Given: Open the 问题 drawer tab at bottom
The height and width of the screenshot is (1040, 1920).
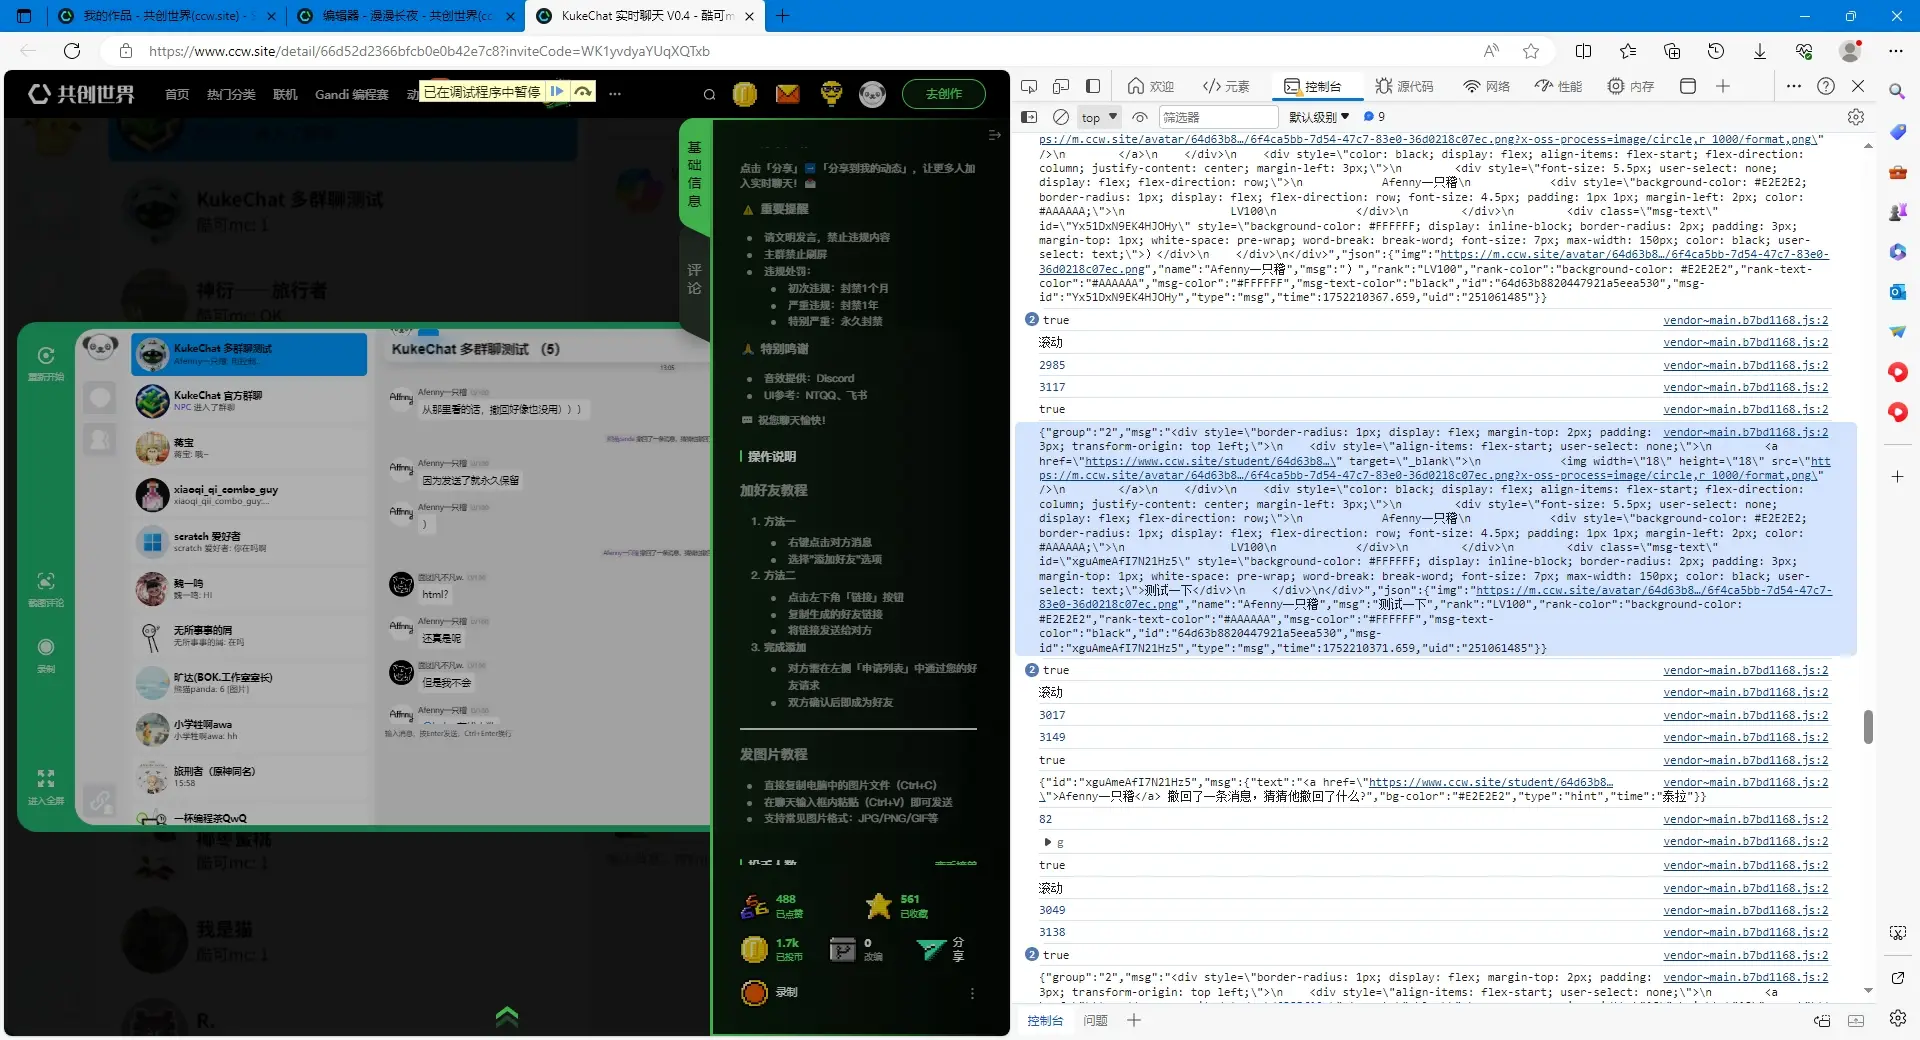Looking at the screenshot, I should pos(1096,1021).
